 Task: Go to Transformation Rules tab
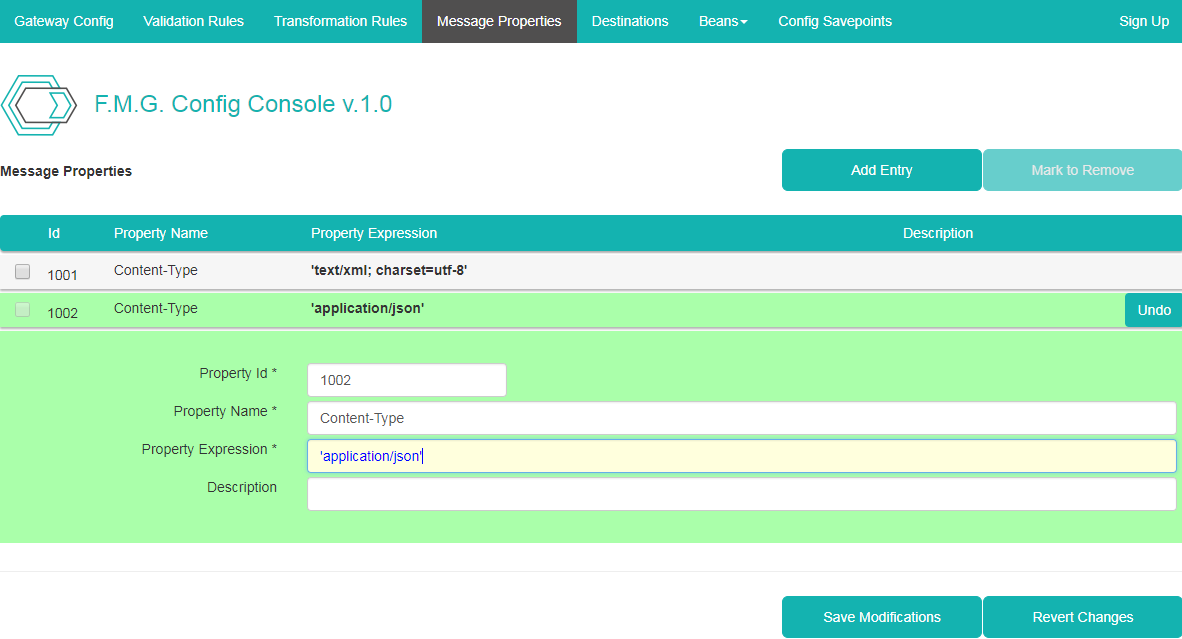(340, 21)
